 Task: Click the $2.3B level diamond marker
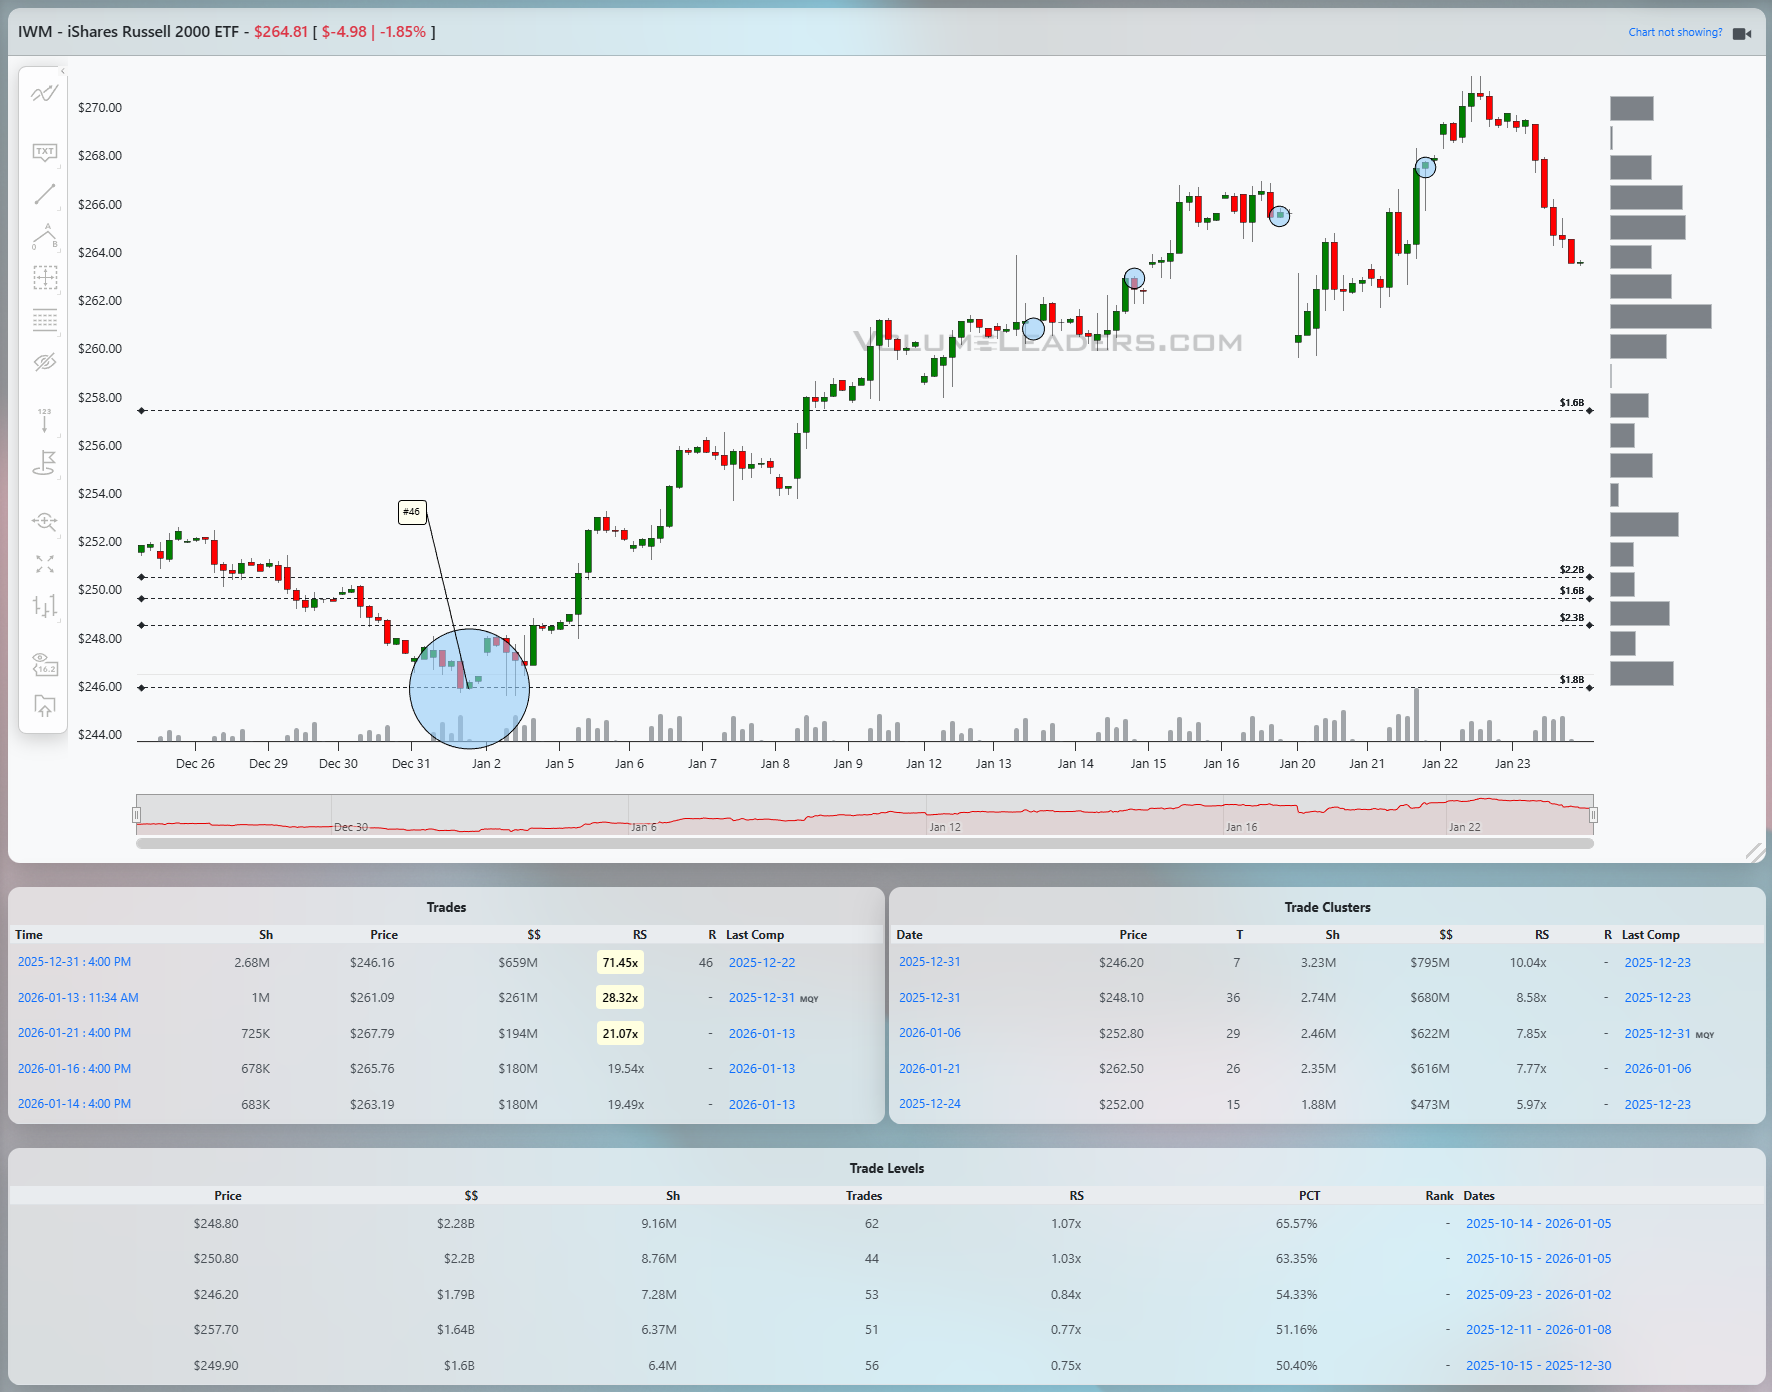click(x=1590, y=625)
